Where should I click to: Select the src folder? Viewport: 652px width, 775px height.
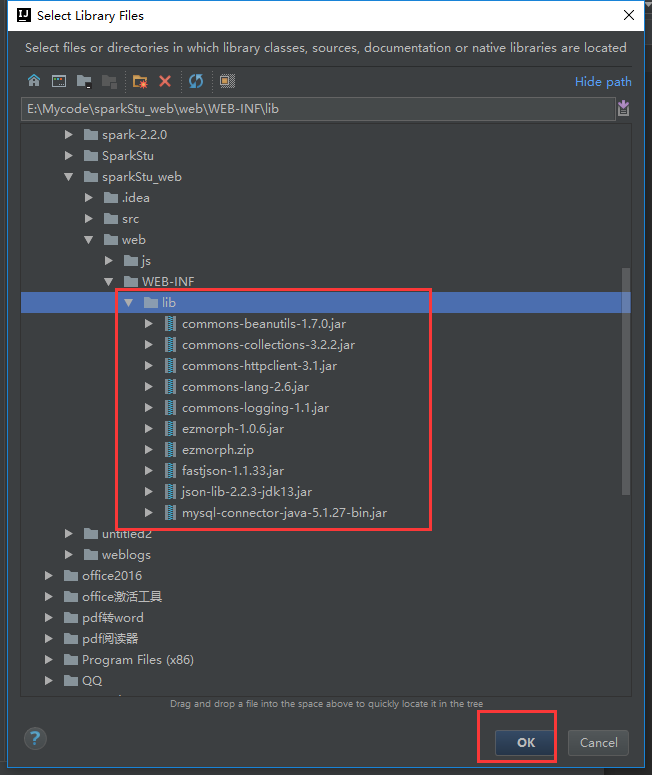[x=130, y=218]
